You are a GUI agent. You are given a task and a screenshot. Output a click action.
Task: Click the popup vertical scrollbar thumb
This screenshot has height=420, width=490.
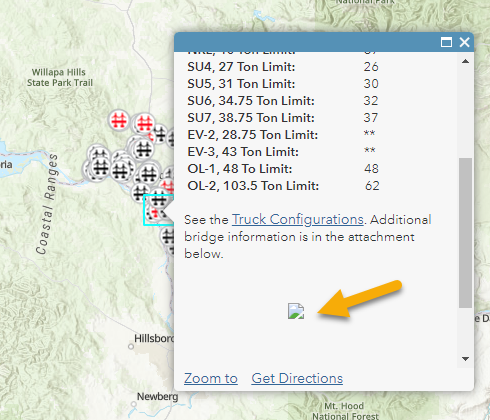(x=465, y=233)
